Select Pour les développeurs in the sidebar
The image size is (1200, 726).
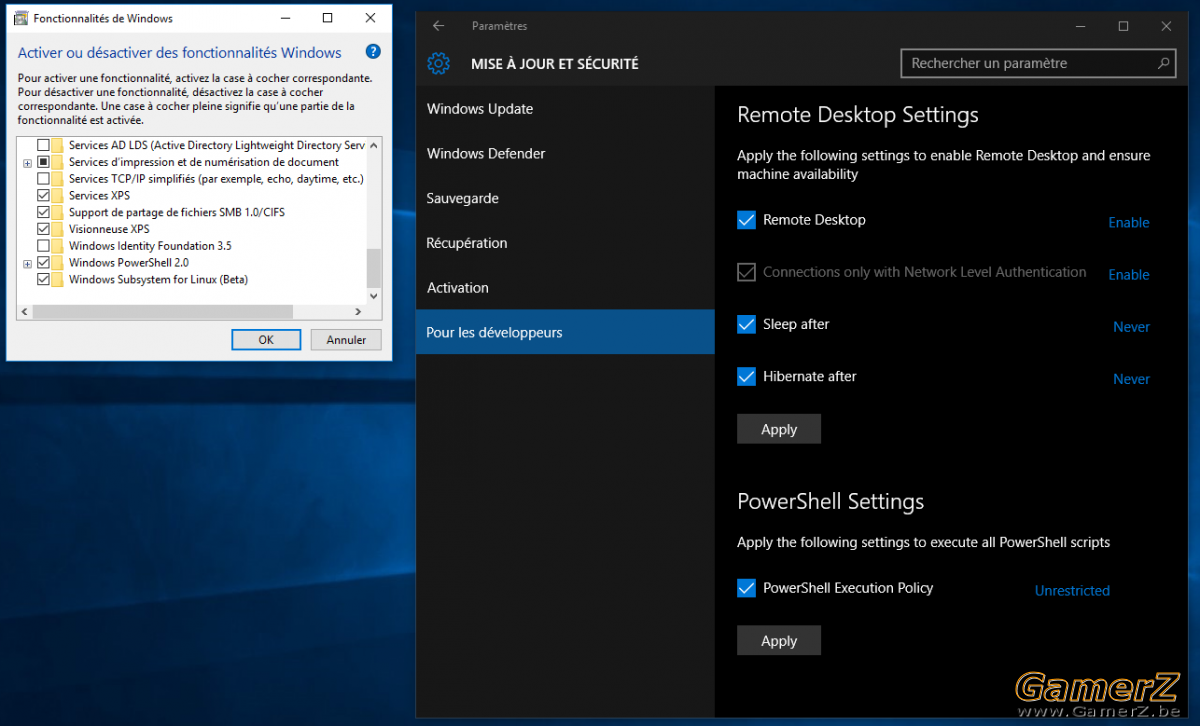(565, 332)
